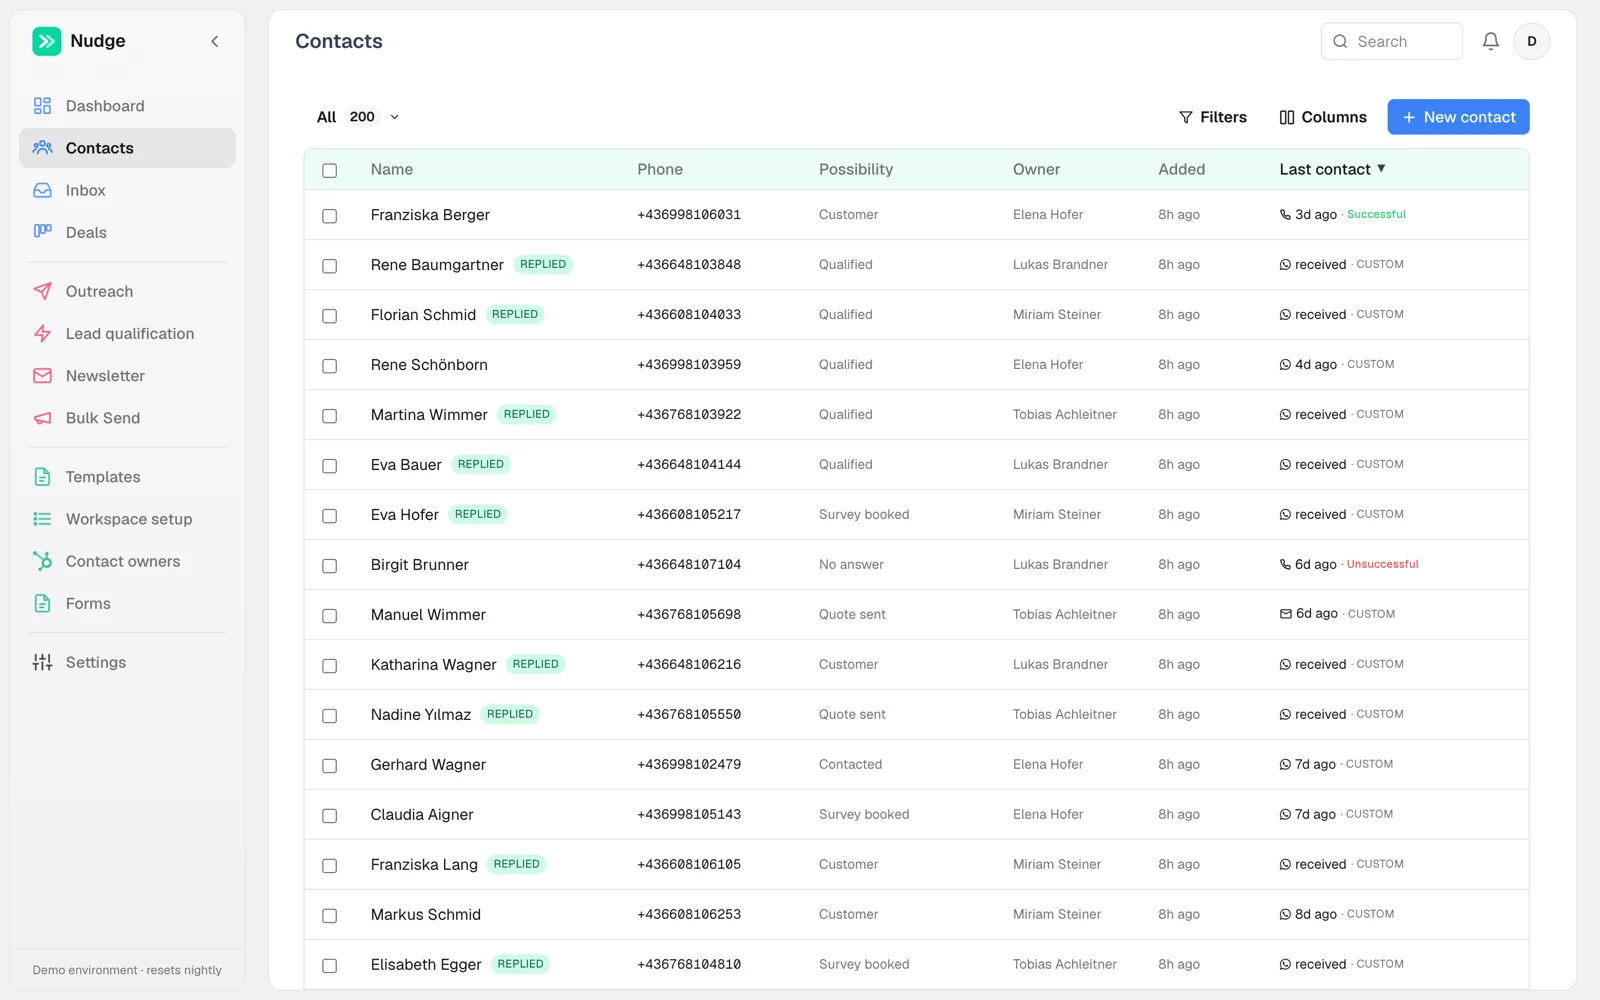Select the Katharina Wagner row checkbox
The image size is (1600, 1000).
pos(329,666)
